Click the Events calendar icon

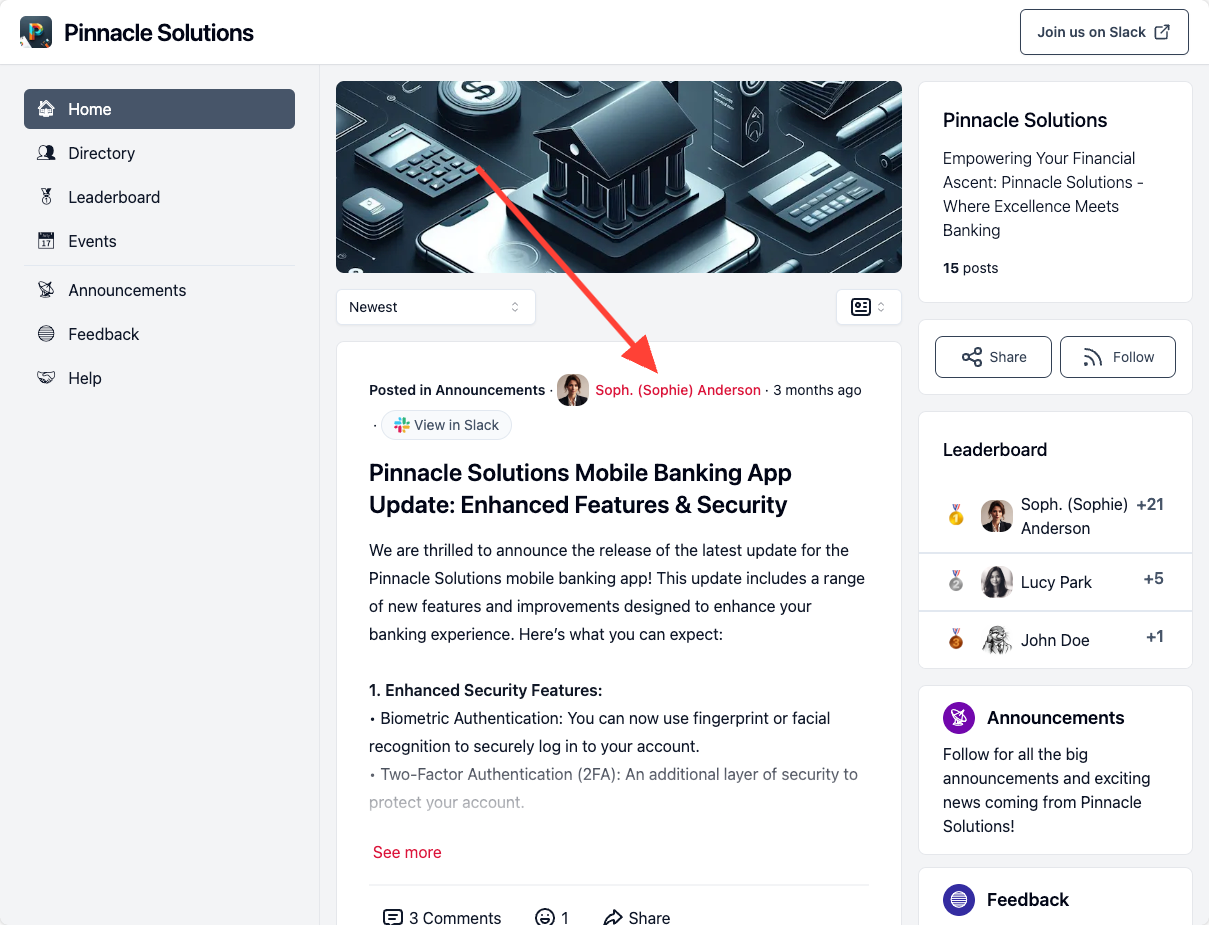[46, 241]
